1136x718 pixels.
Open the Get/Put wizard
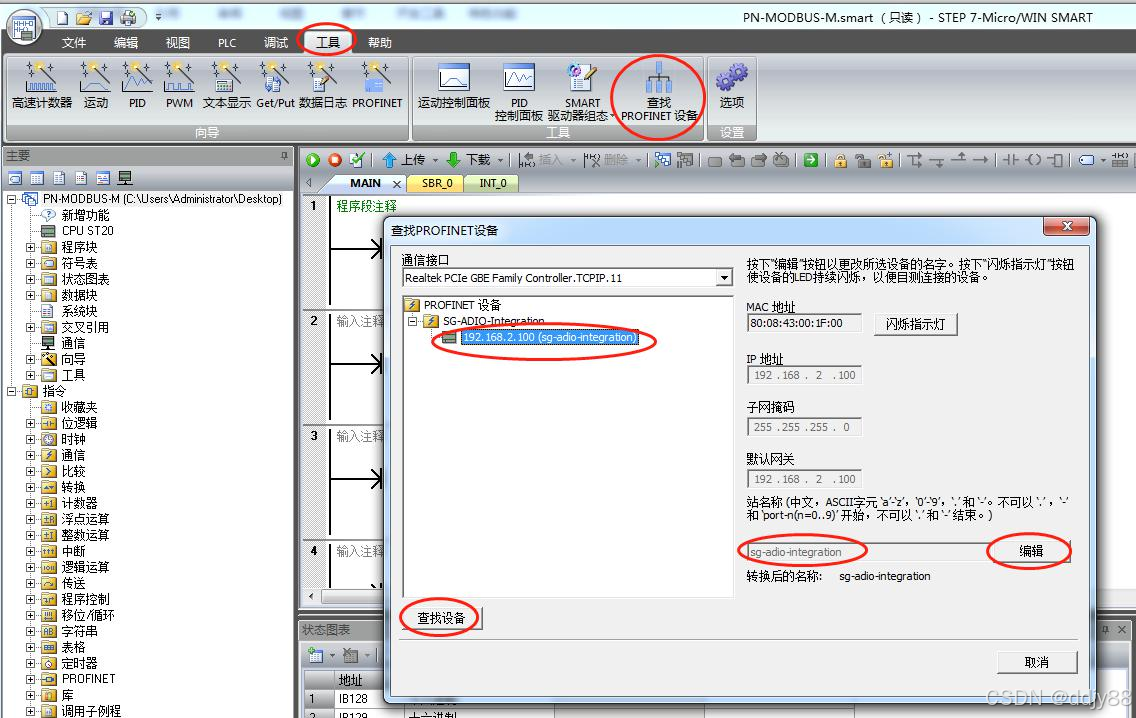coord(275,85)
